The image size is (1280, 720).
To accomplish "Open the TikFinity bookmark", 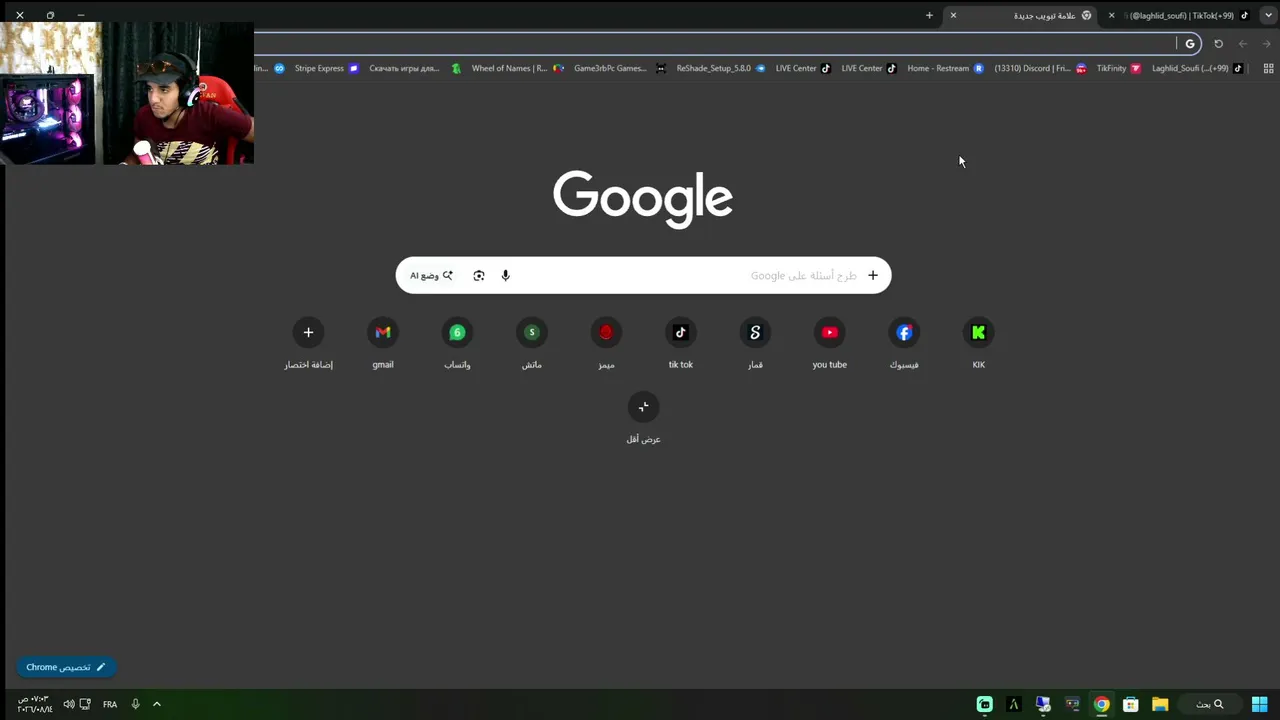I will coord(1119,69).
